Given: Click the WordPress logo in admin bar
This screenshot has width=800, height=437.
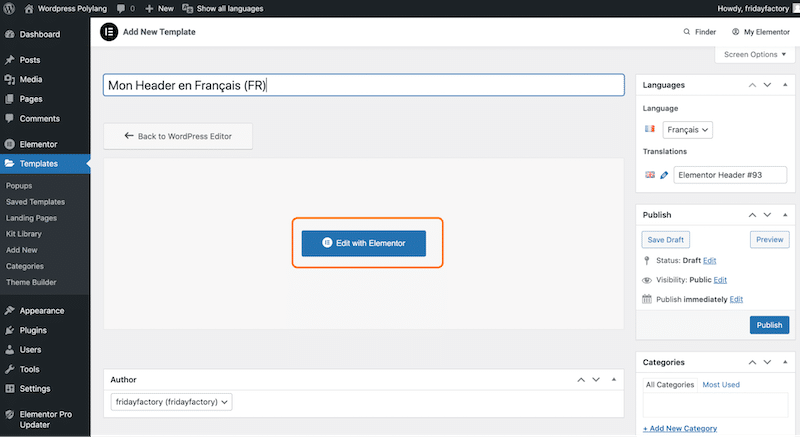Looking at the screenshot, I should click(9, 8).
